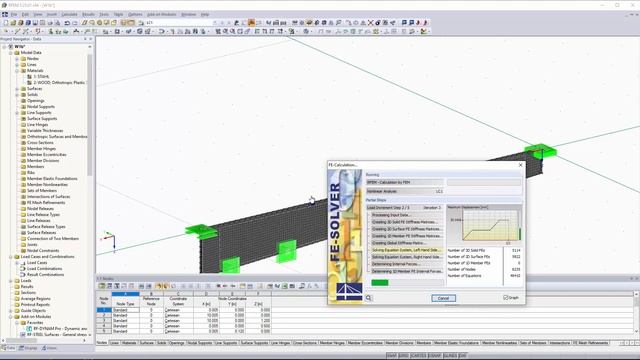Pin the Project Navigator panel
The height and width of the screenshot is (360, 640).
pyautogui.click(x=85, y=39)
